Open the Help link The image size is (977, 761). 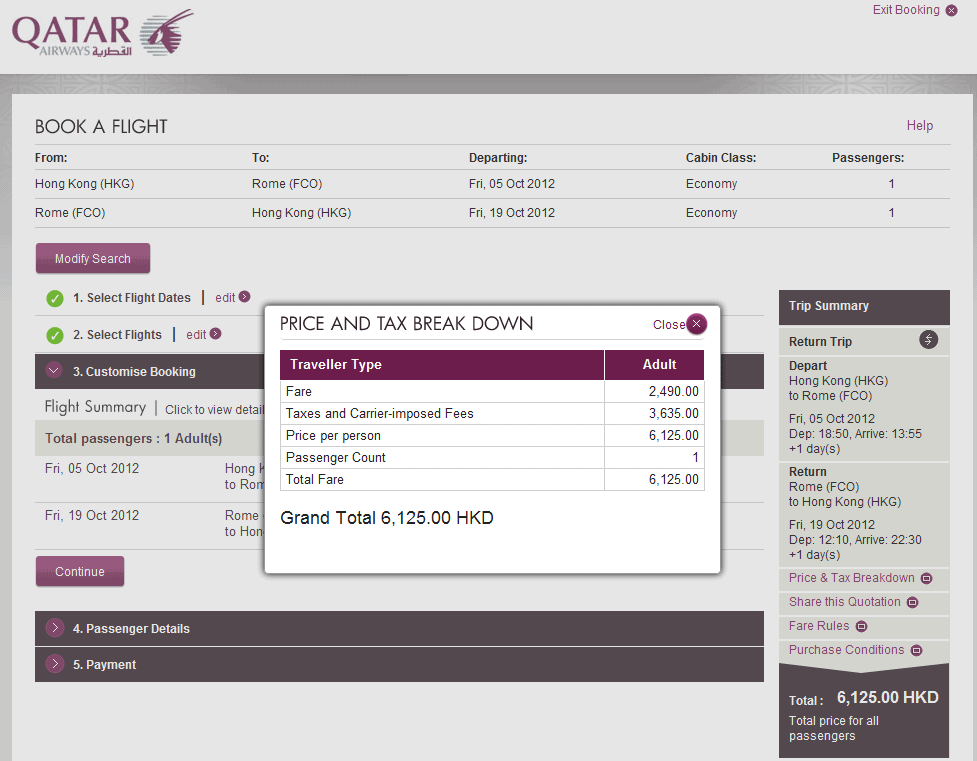pyautogui.click(x=919, y=126)
